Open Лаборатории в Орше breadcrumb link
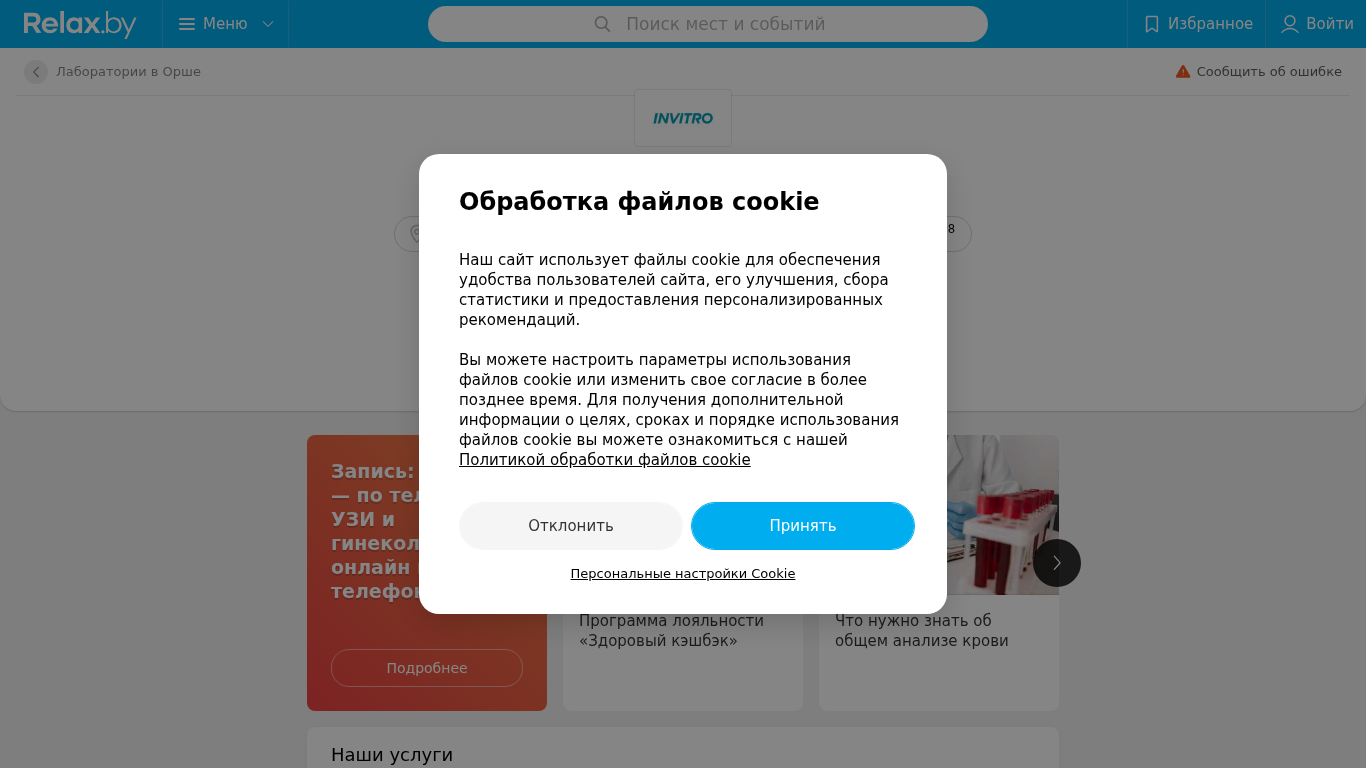 pos(128,72)
